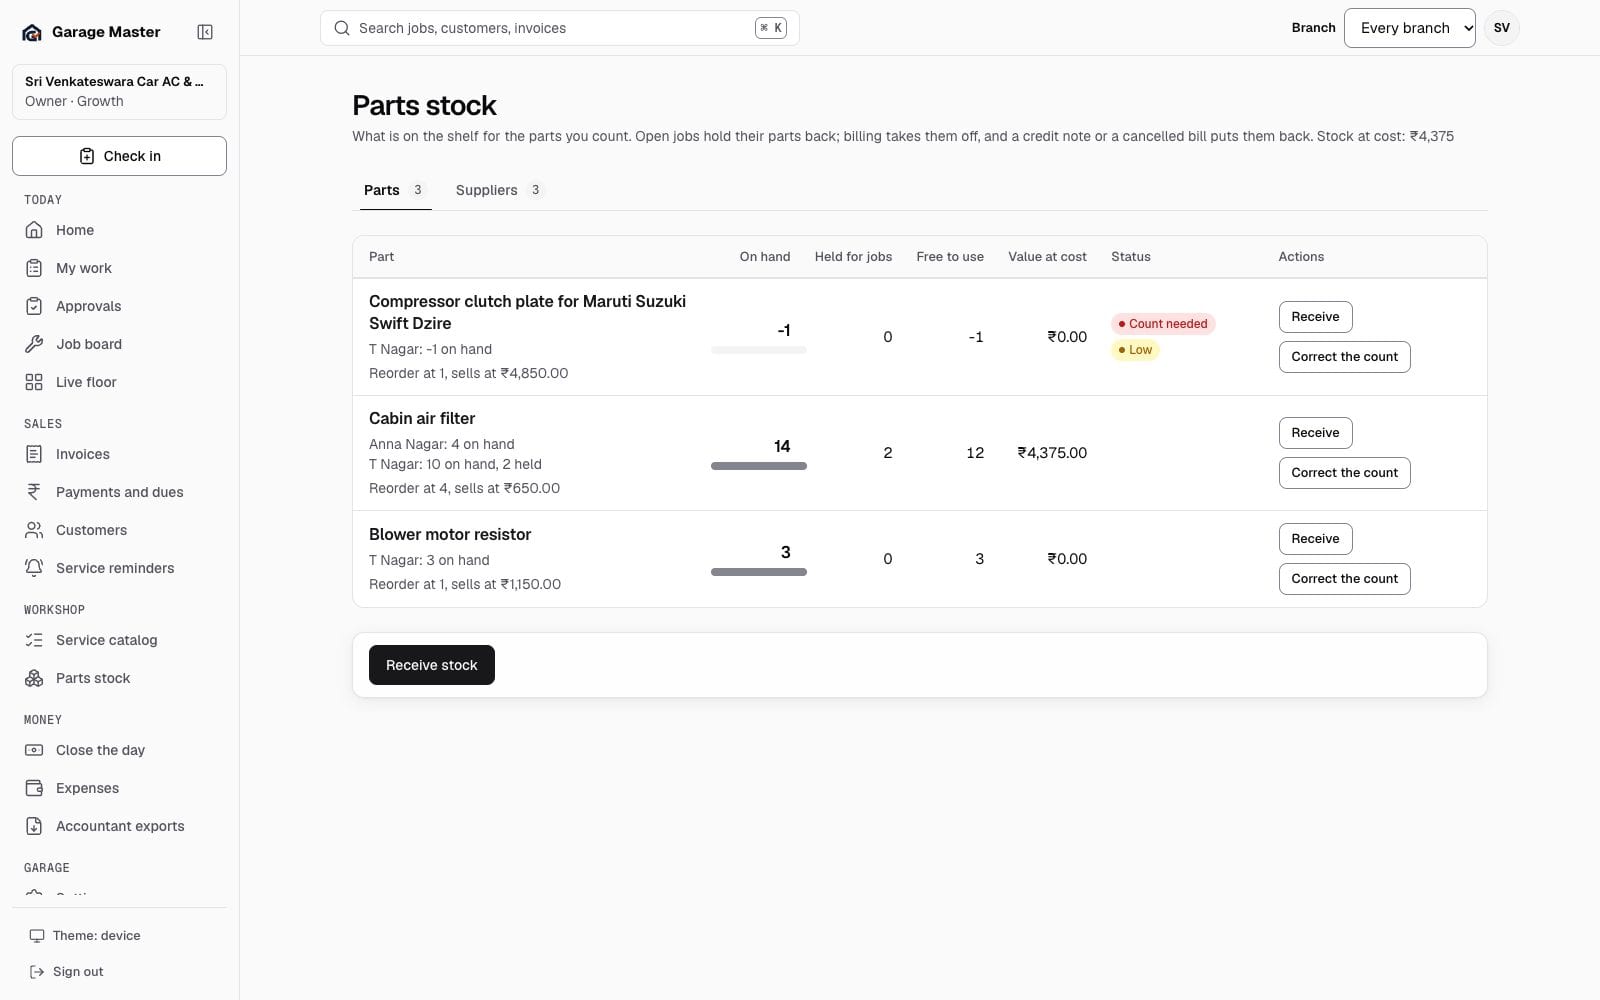Viewport: 1600px width, 1000px height.
Task: Click the Customers people icon
Action: pos(34,530)
